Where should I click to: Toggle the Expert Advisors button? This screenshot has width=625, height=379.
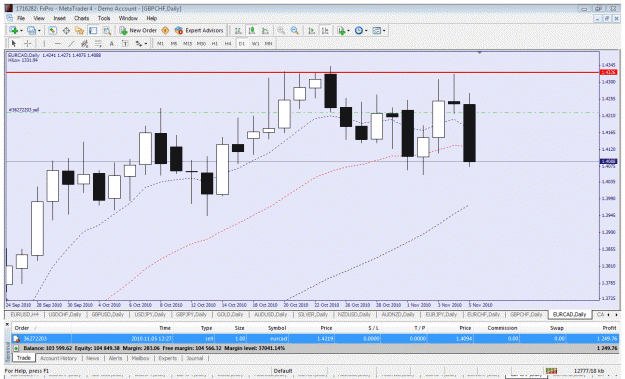point(199,31)
